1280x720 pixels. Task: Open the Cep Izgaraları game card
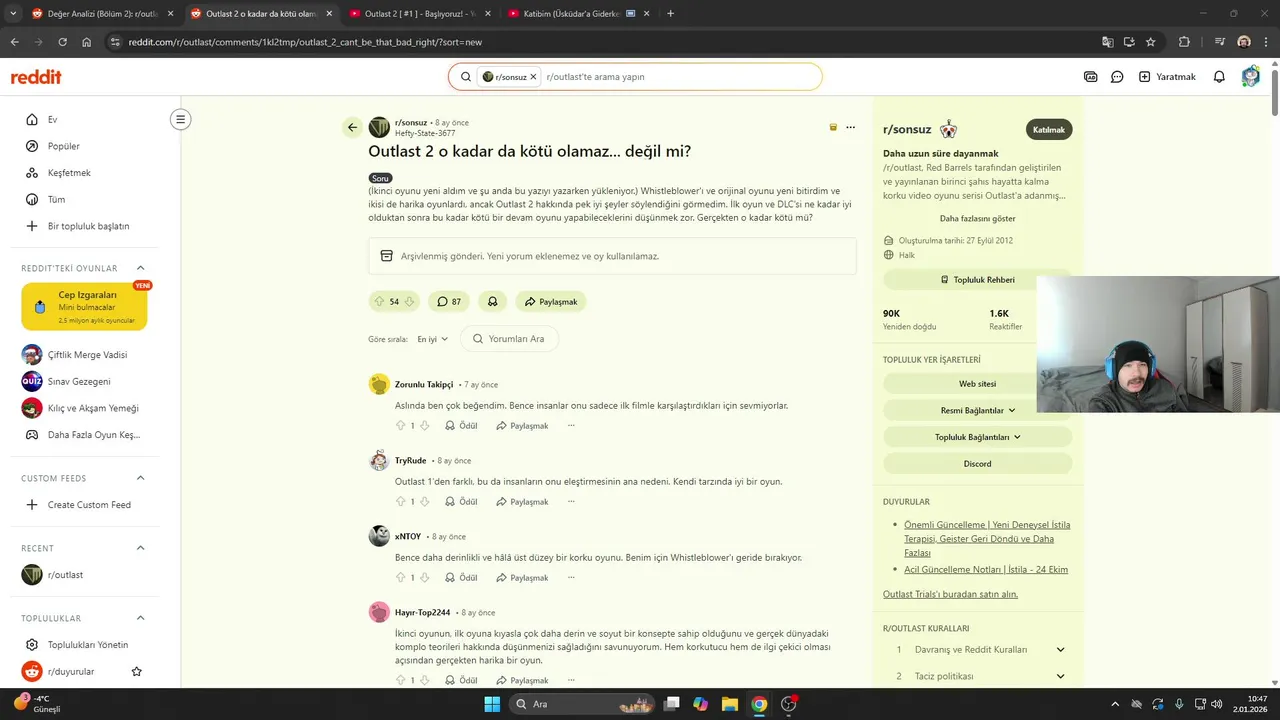(84, 307)
